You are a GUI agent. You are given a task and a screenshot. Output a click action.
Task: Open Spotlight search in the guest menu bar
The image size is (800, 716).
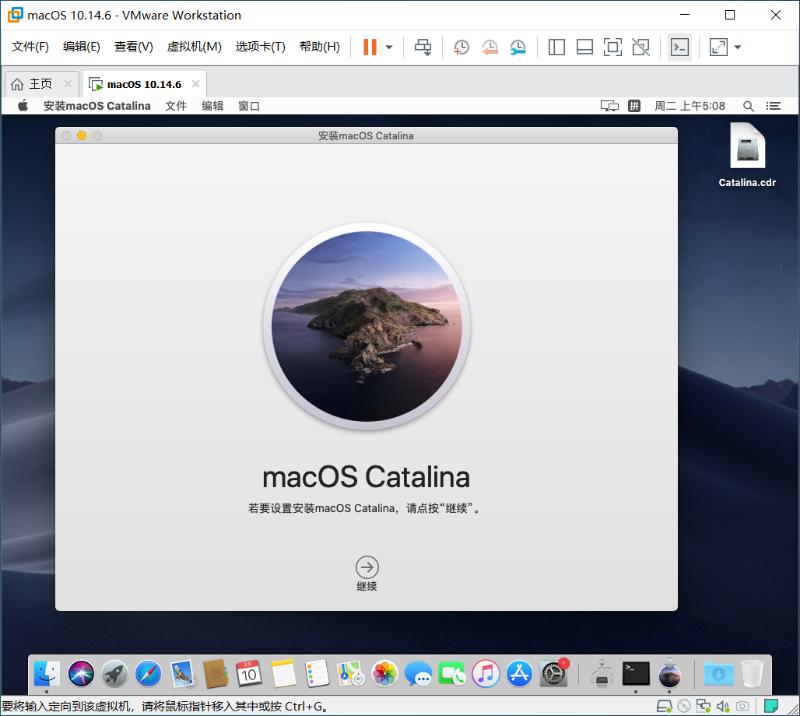point(748,105)
